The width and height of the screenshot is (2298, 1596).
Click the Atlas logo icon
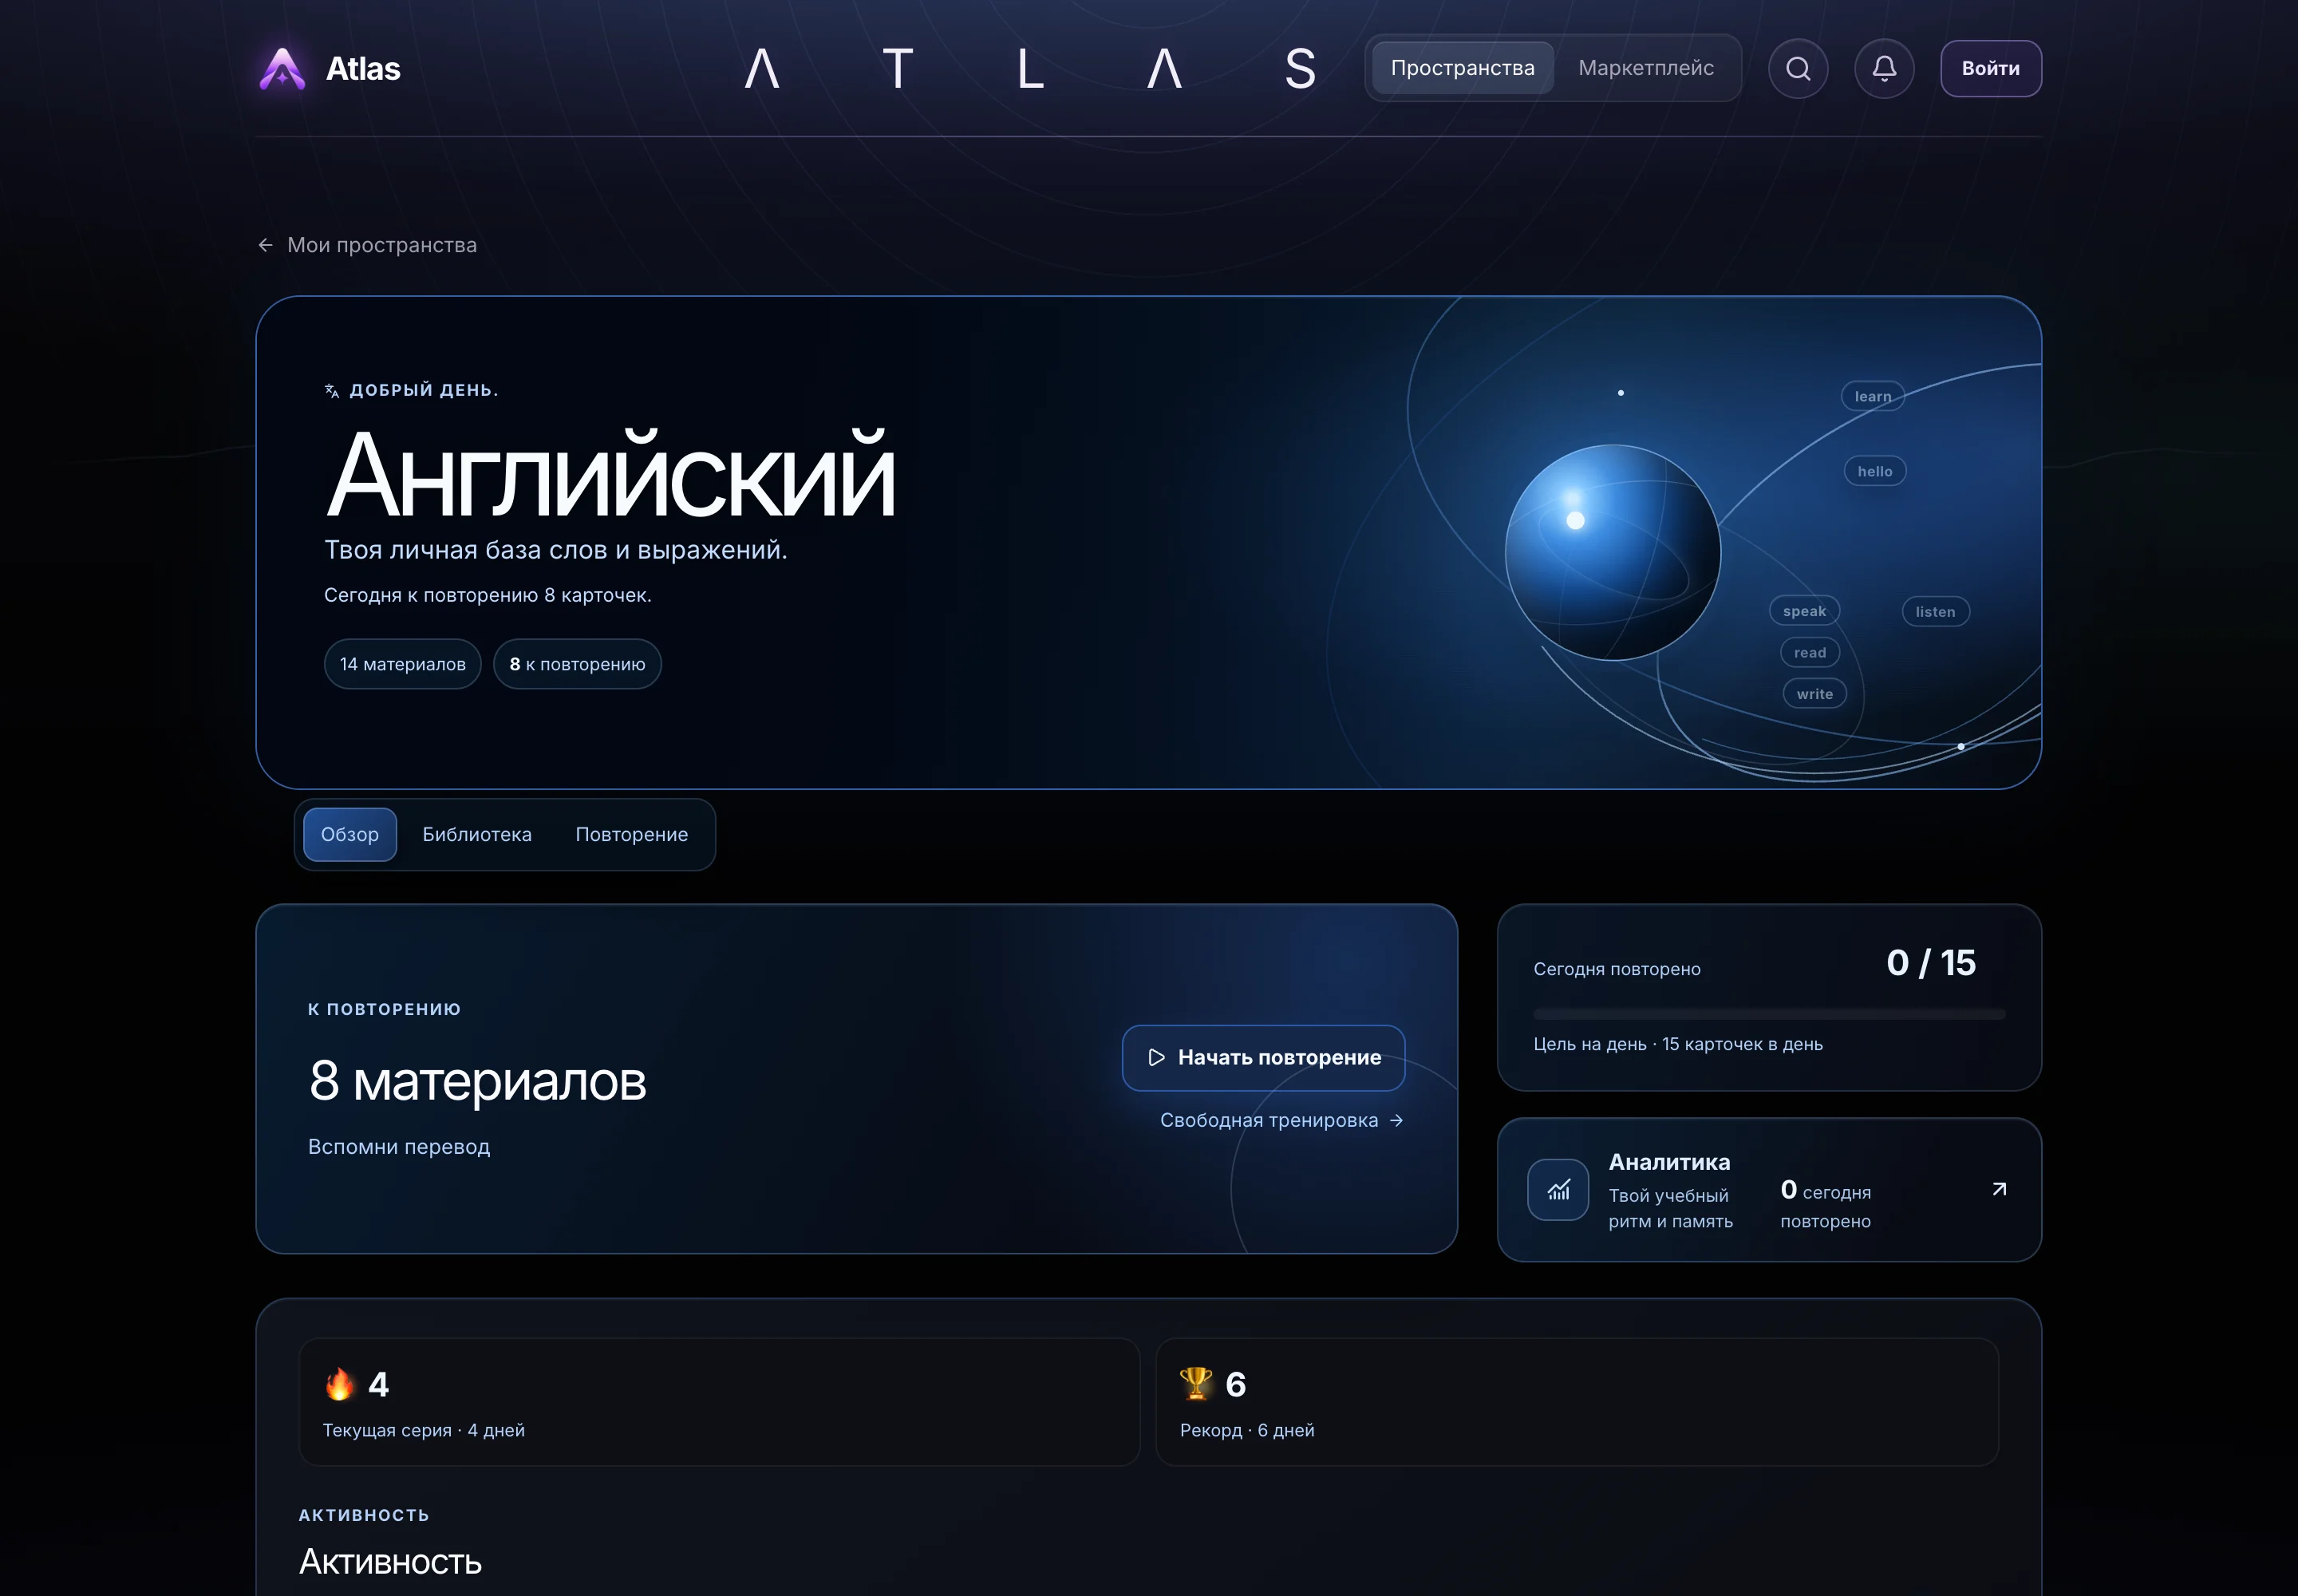(282, 69)
